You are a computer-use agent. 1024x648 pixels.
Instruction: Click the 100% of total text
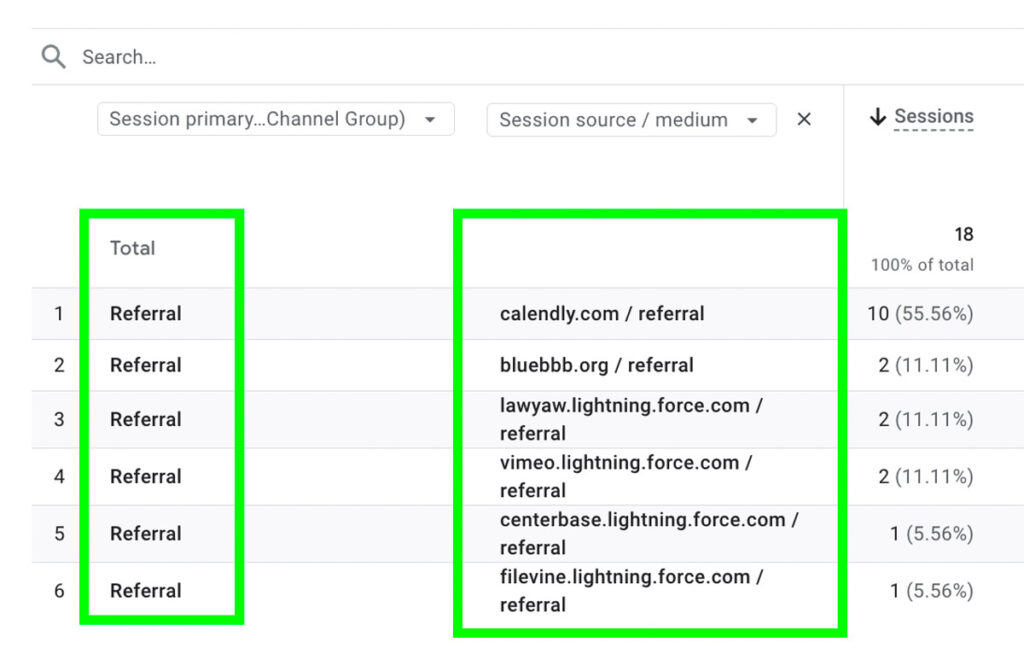[922, 265]
